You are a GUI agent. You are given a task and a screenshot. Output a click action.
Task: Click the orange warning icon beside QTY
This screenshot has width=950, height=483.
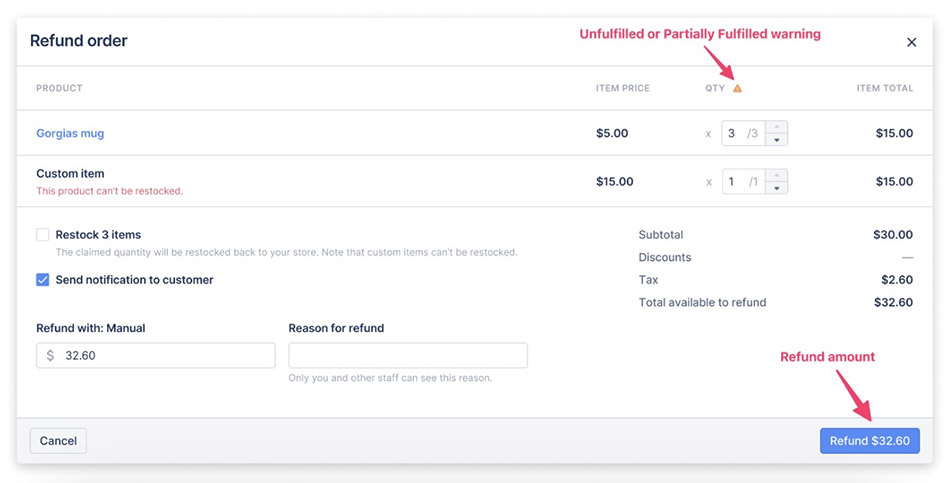point(737,88)
